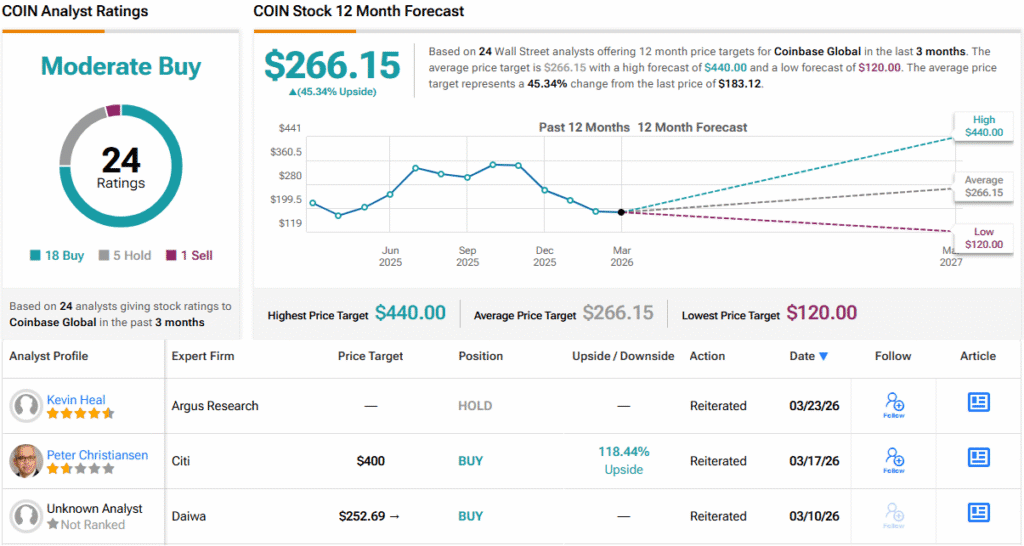Click Article column header

(978, 356)
